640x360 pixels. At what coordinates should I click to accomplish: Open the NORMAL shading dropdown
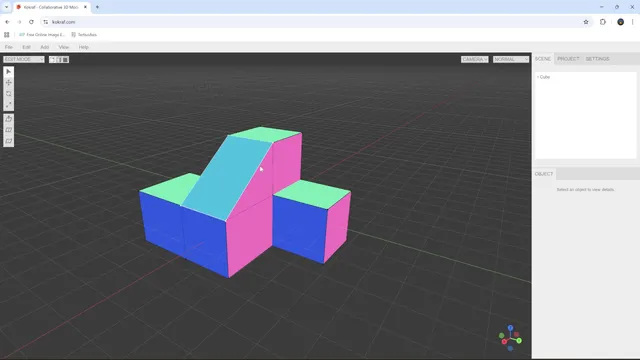(x=511, y=60)
